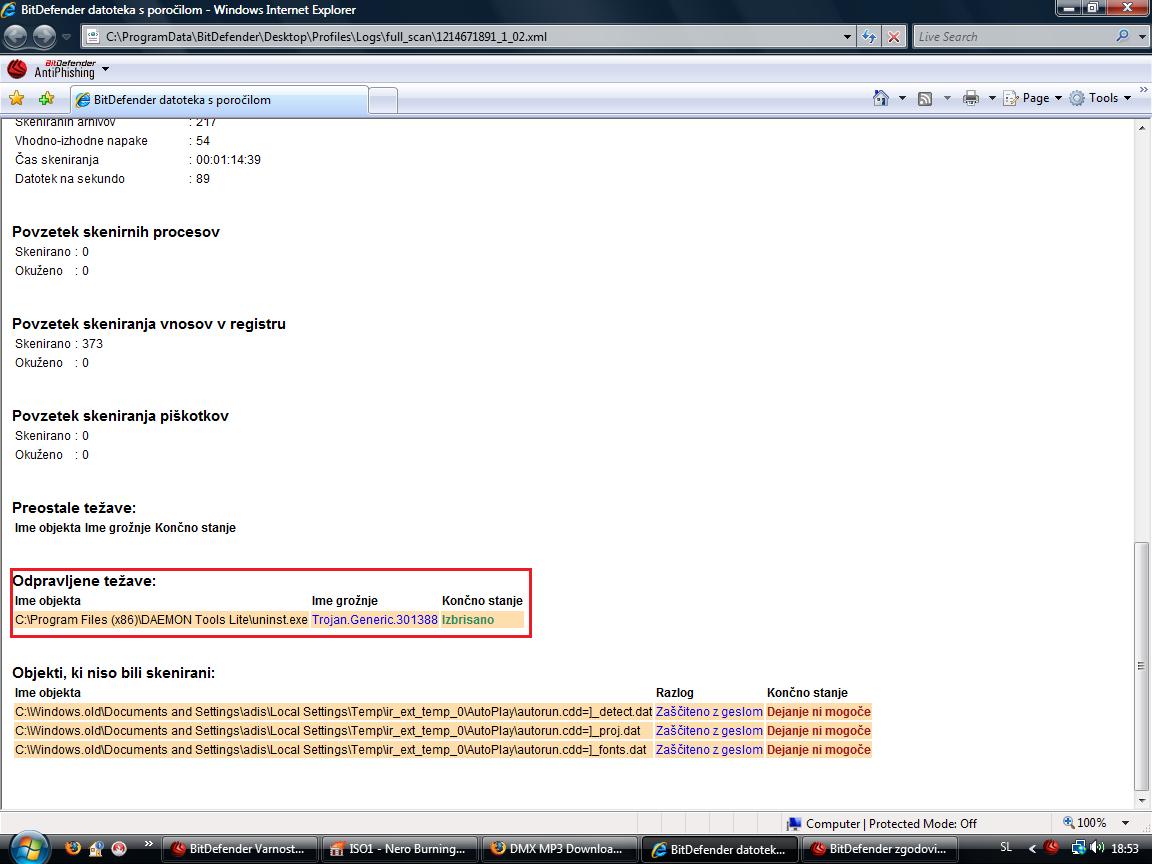Click the vertical scrollbar thumb
The height and width of the screenshot is (864, 1152).
pyautogui.click(x=1142, y=666)
